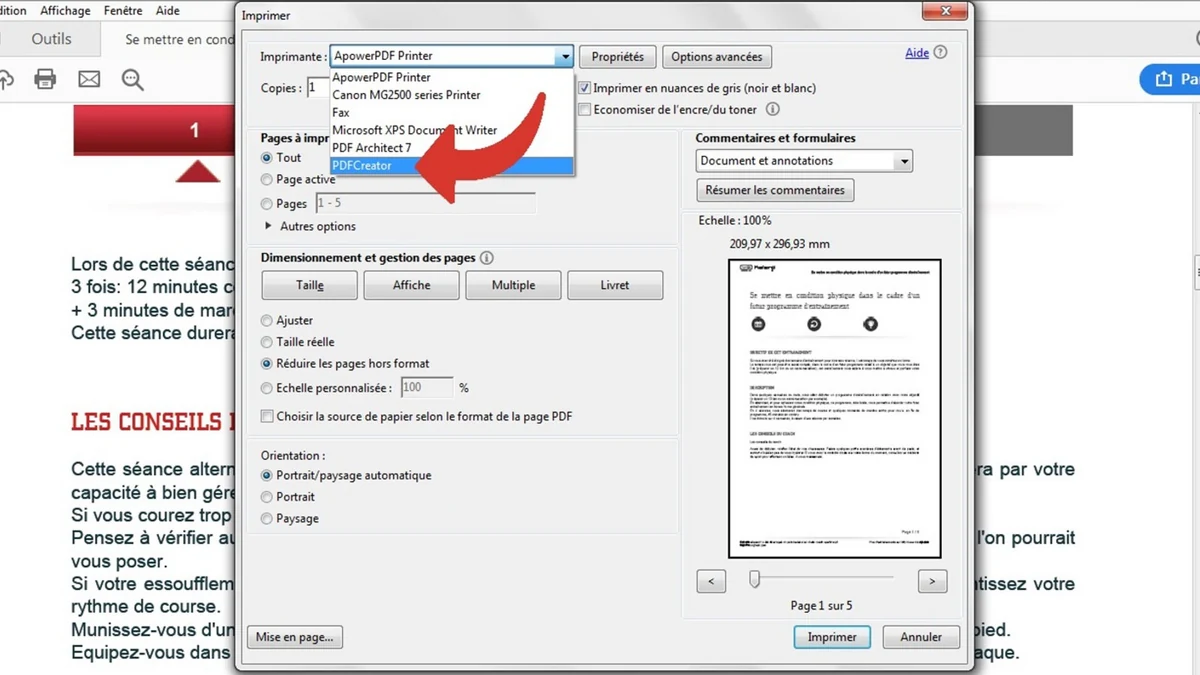Click the email envelope icon

coord(89,80)
